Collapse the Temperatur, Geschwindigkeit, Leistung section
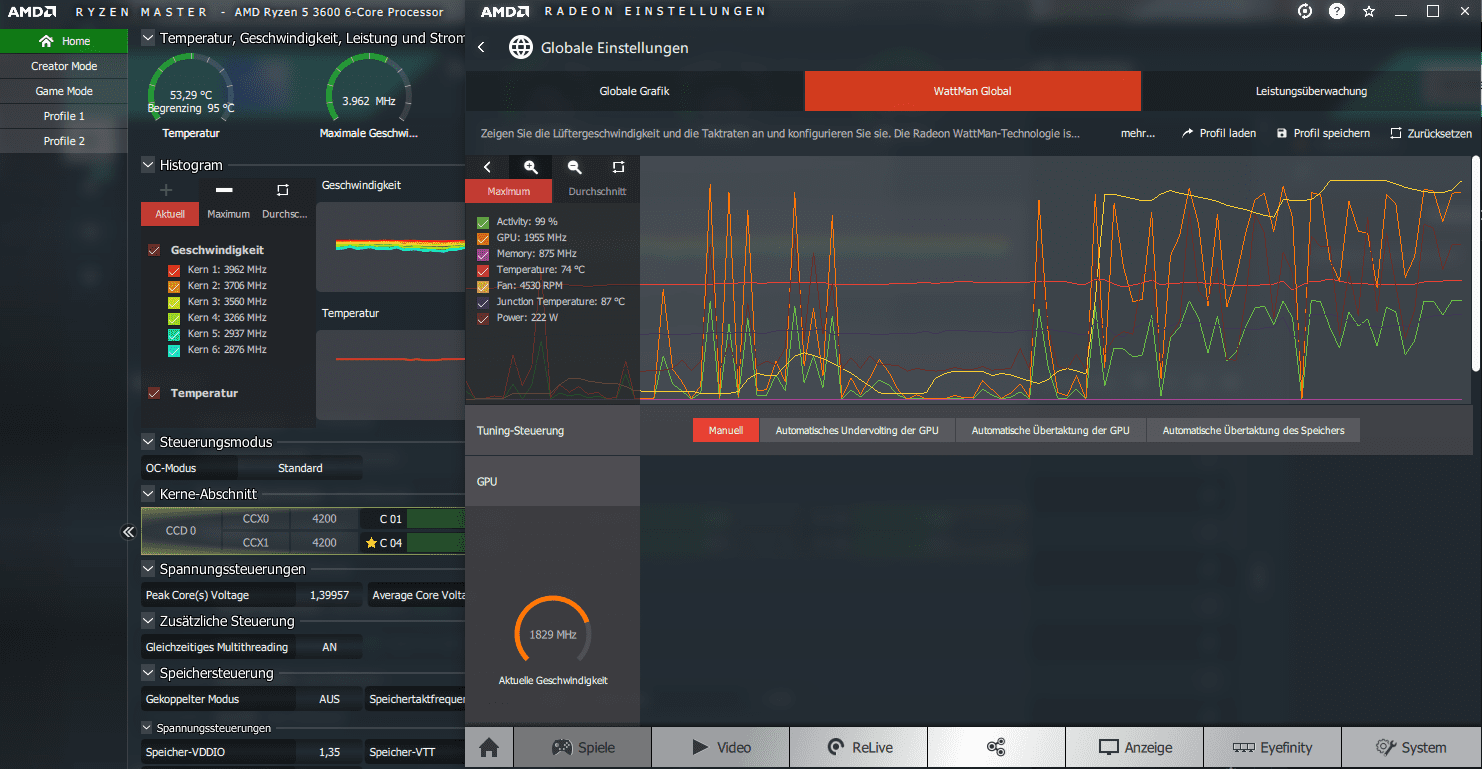 click(x=148, y=38)
